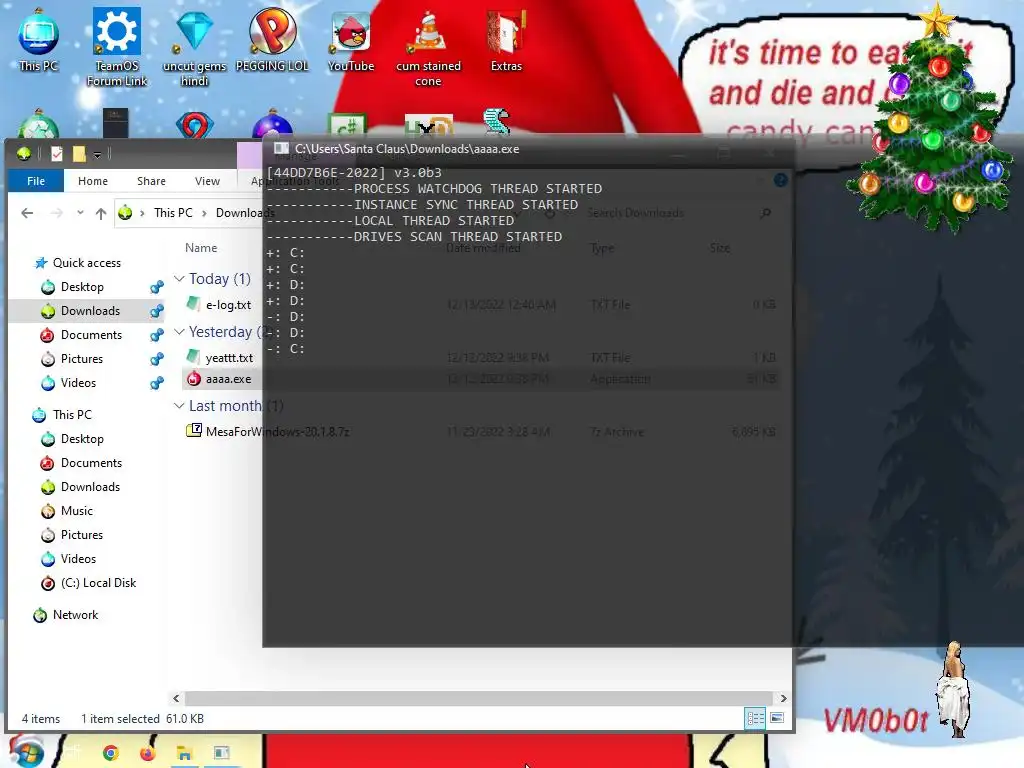Select the aaaa.exe file
This screenshot has width=1024, height=768.
tap(228, 379)
